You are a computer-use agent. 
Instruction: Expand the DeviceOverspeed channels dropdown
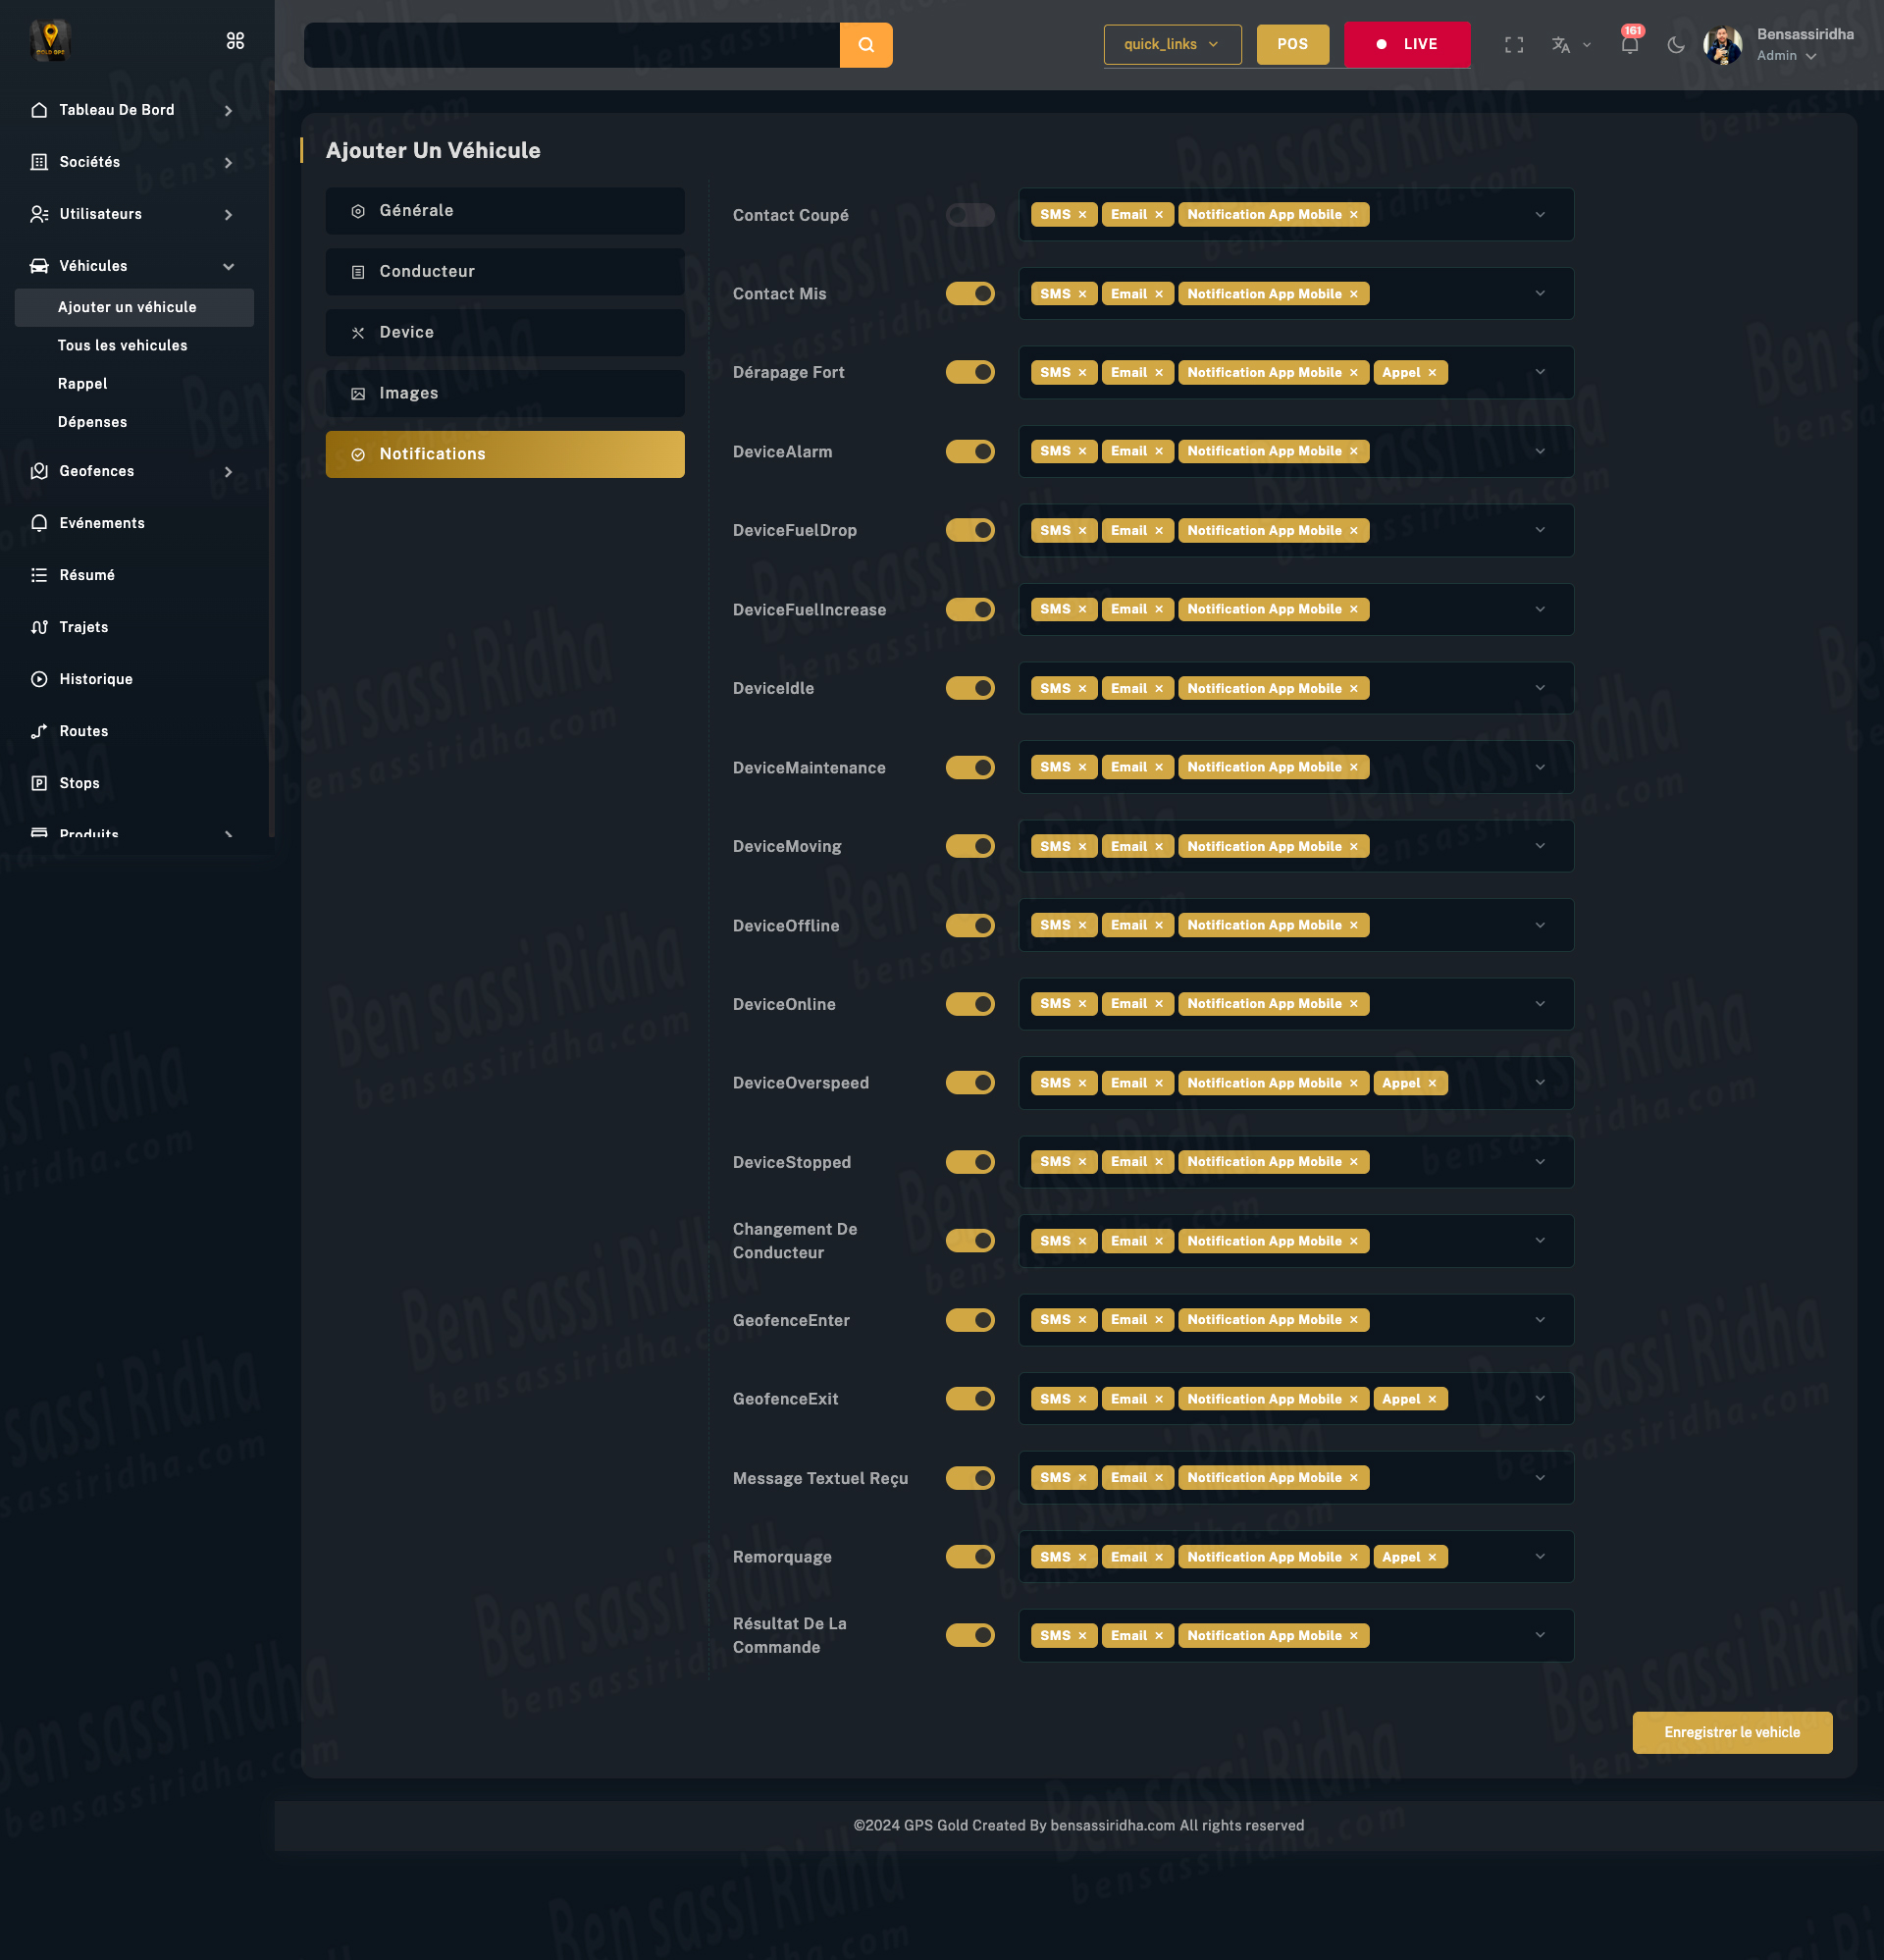click(1539, 1083)
